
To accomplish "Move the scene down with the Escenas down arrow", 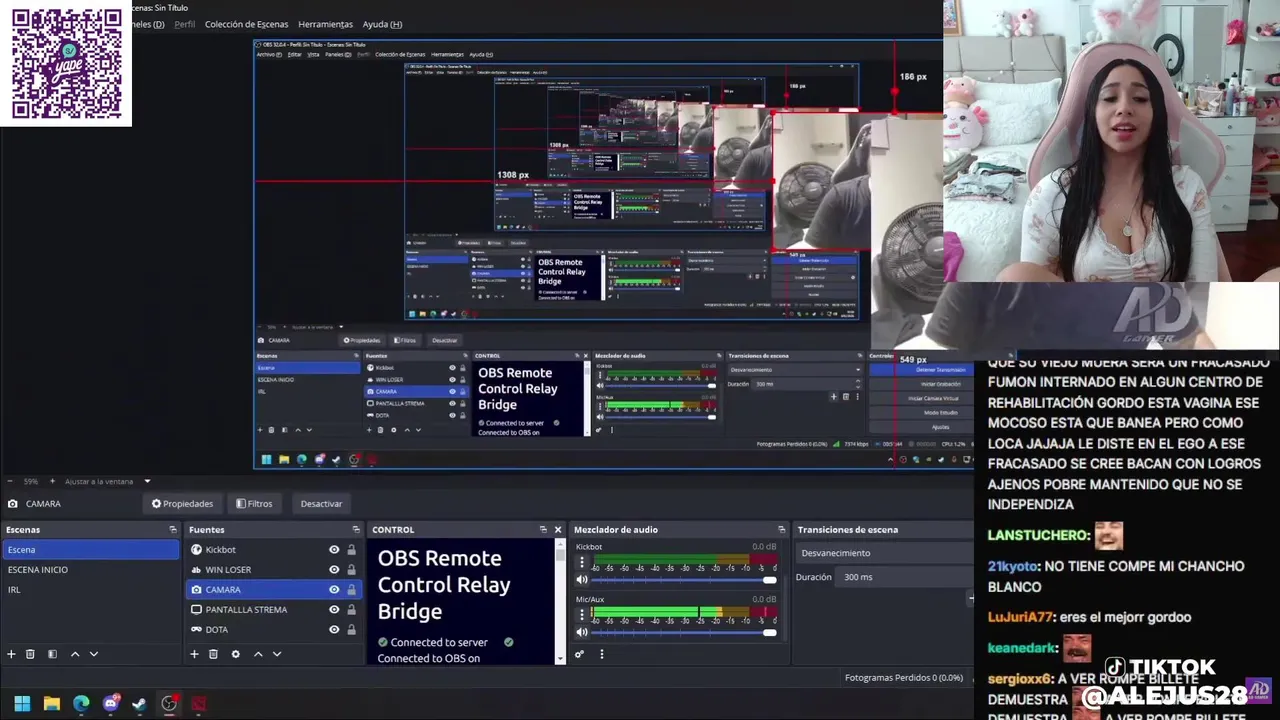I will pos(94,654).
